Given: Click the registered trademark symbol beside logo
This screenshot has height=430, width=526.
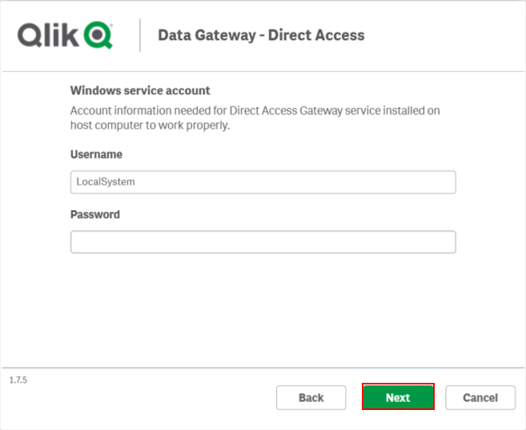Looking at the screenshot, I should pyautogui.click(x=111, y=25).
